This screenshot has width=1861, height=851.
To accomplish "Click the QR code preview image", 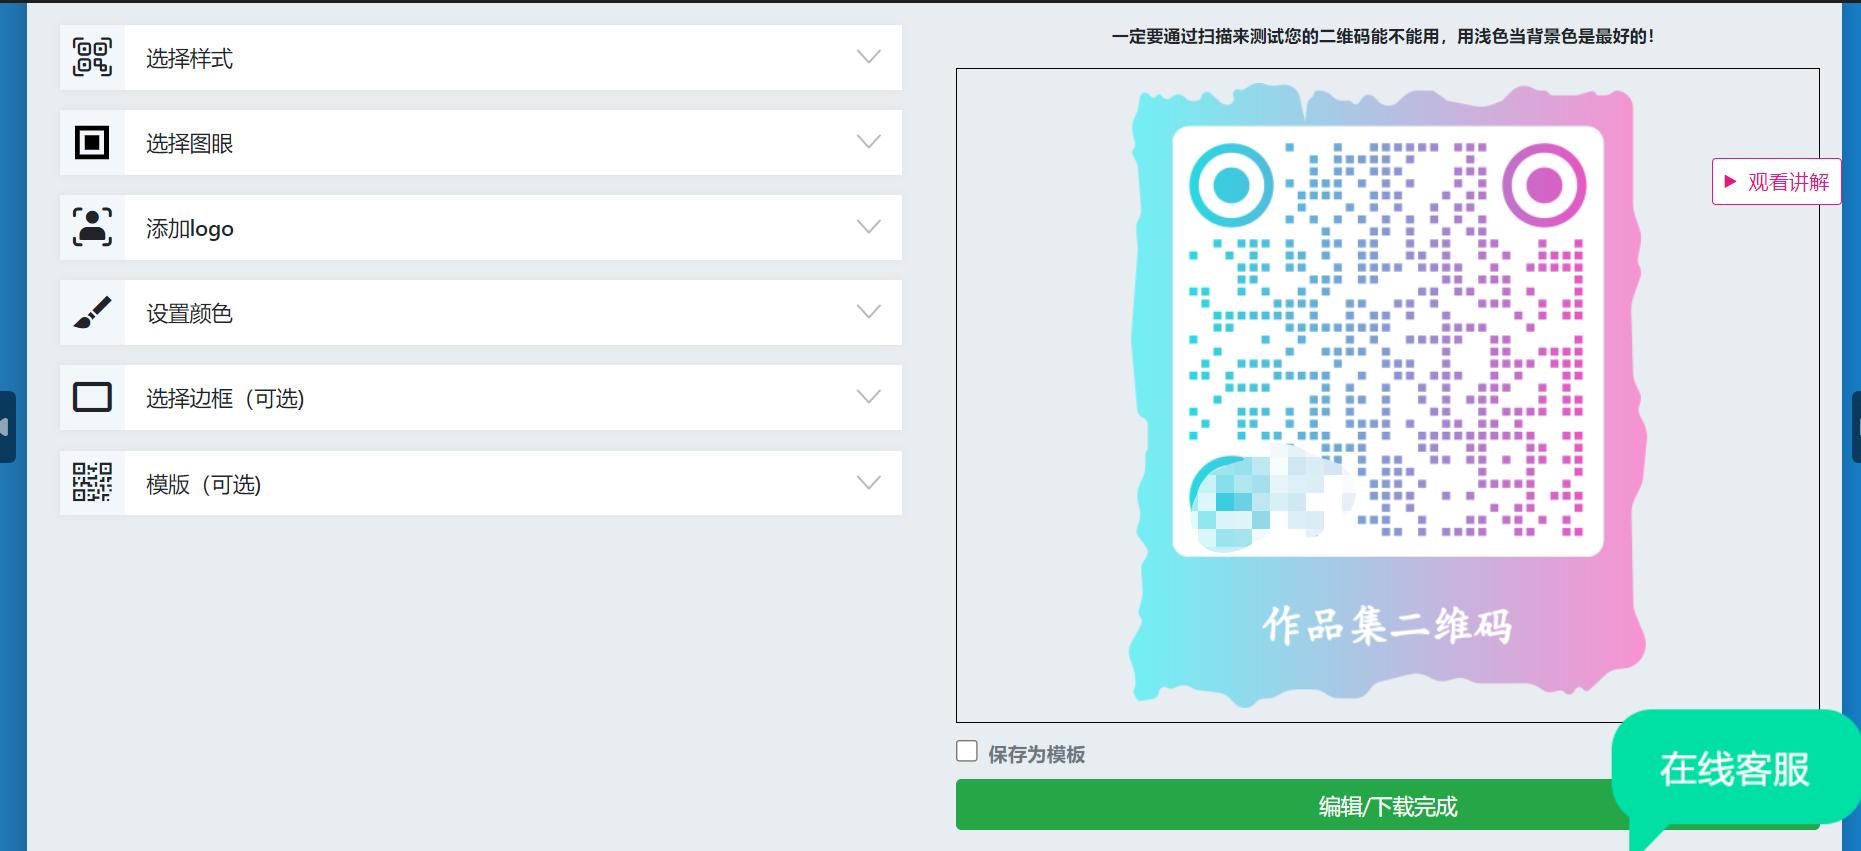I will coord(1387,395).
